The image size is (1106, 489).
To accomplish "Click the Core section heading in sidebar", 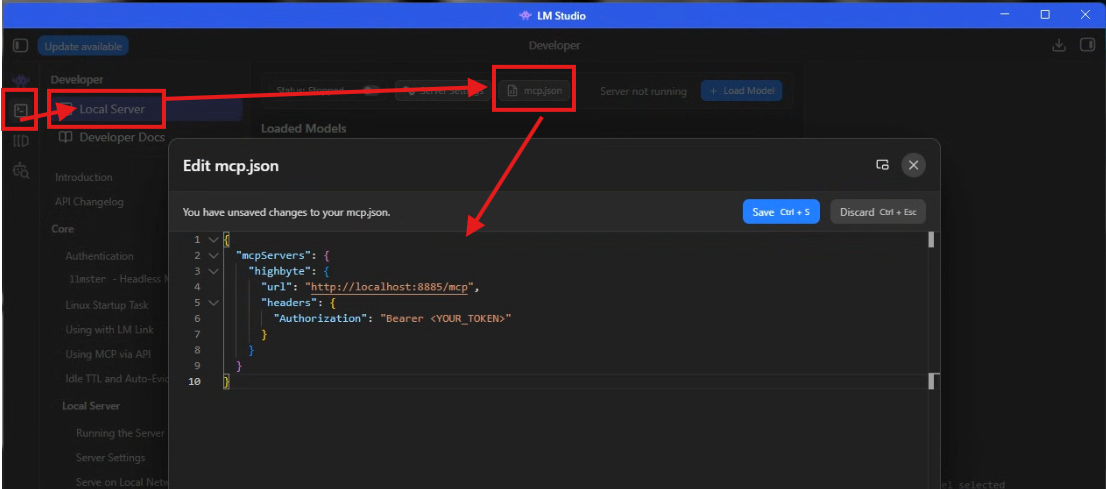I will click(63, 229).
